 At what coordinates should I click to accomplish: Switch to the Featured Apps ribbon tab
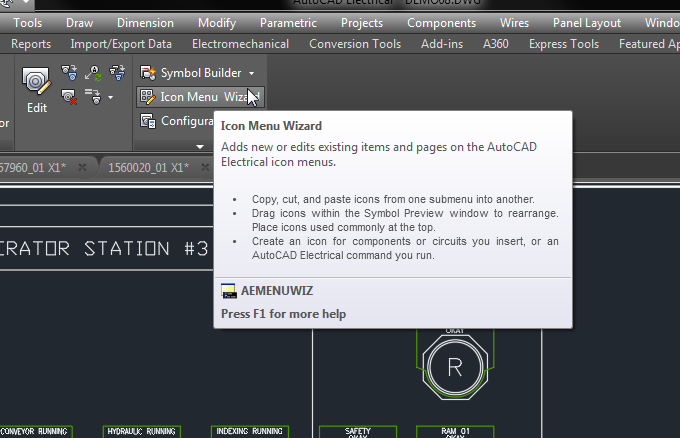[649, 44]
